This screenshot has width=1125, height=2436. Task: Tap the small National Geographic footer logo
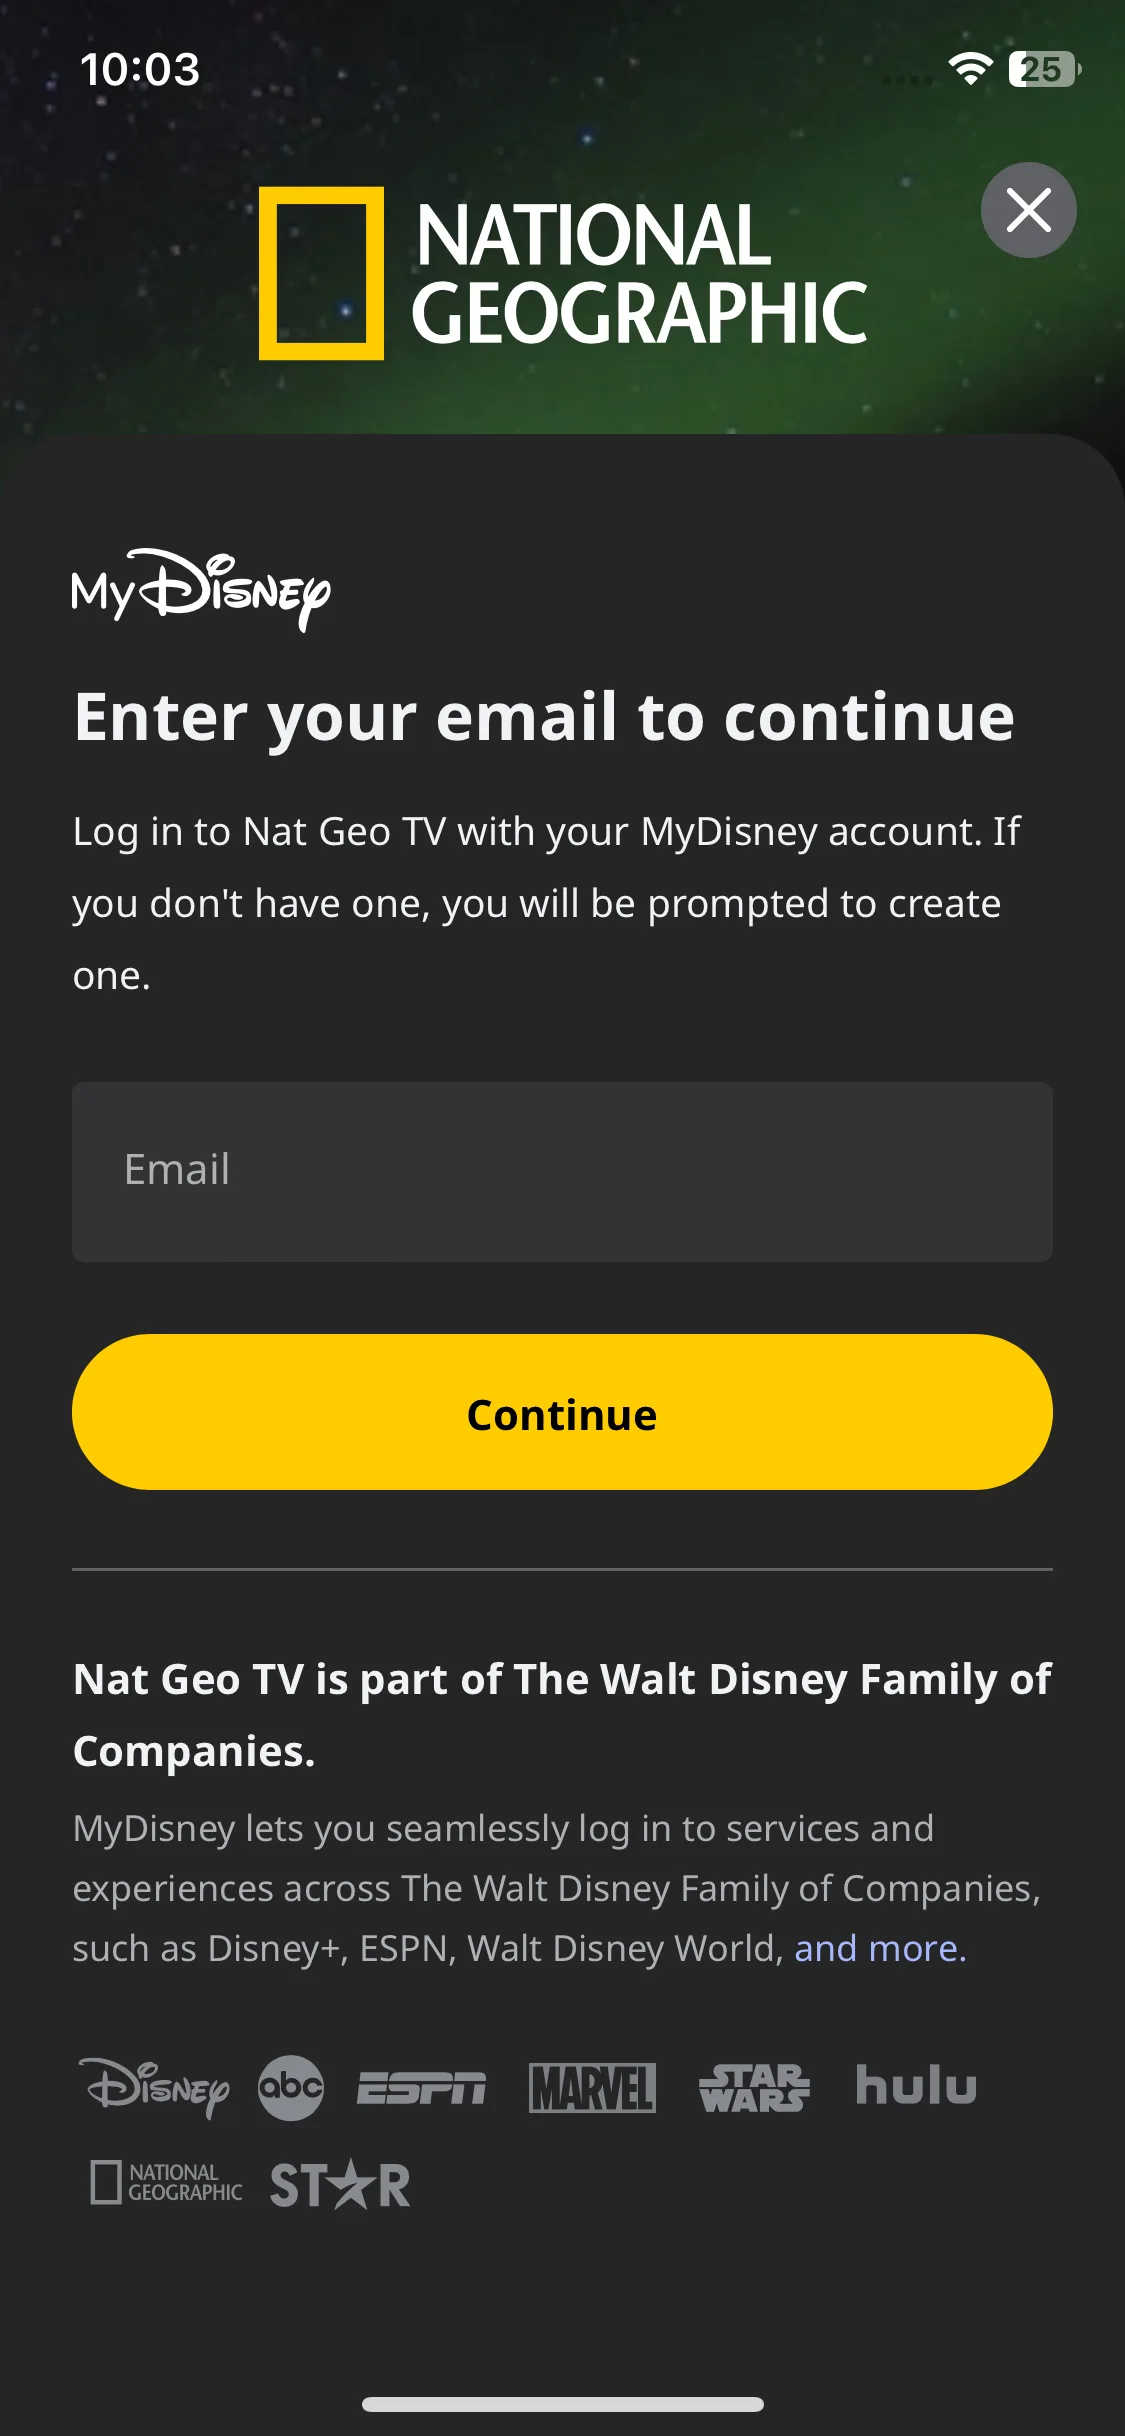click(166, 2182)
